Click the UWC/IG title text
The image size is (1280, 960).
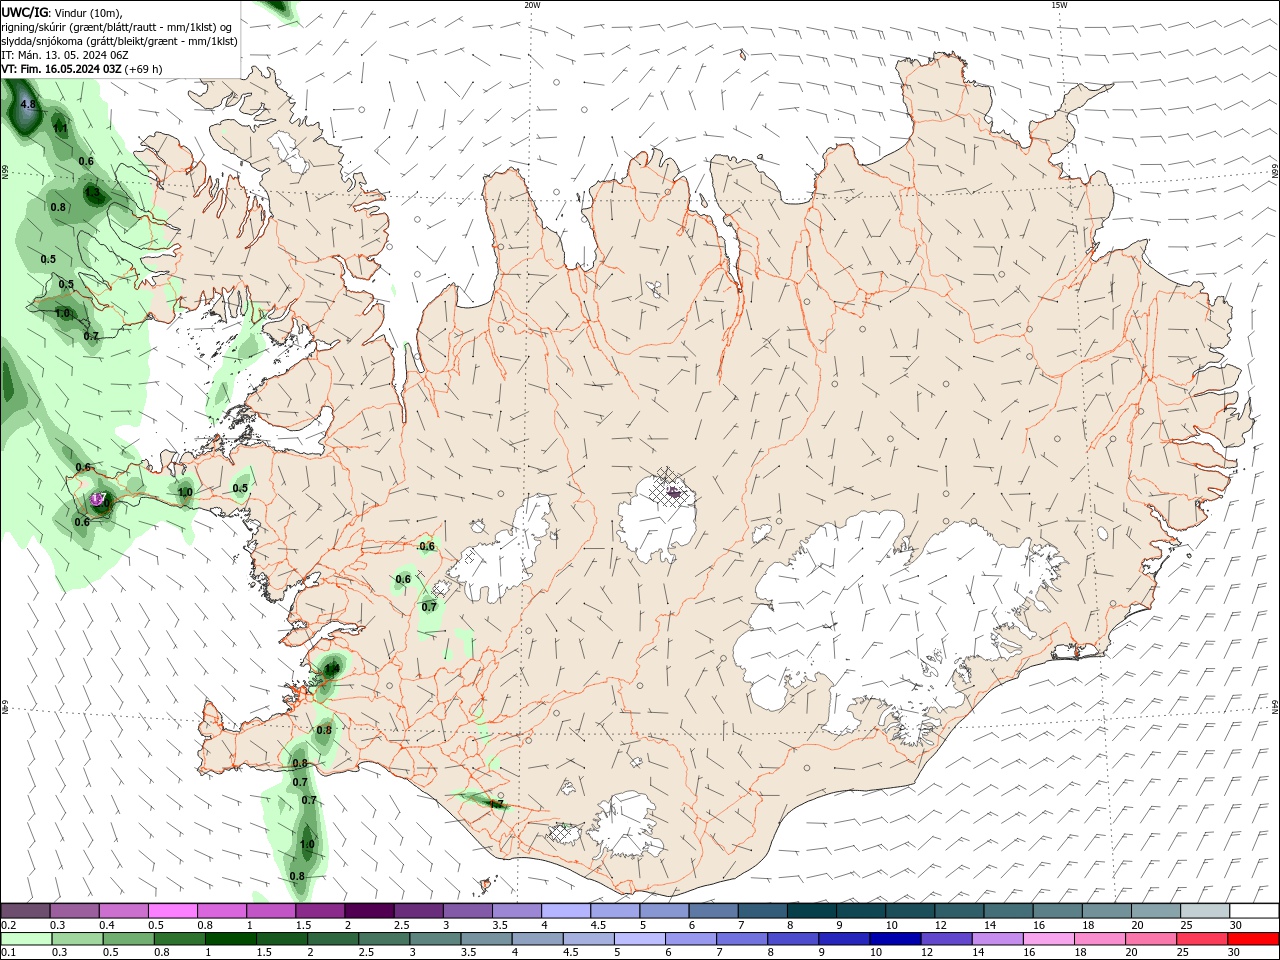pos(24,12)
